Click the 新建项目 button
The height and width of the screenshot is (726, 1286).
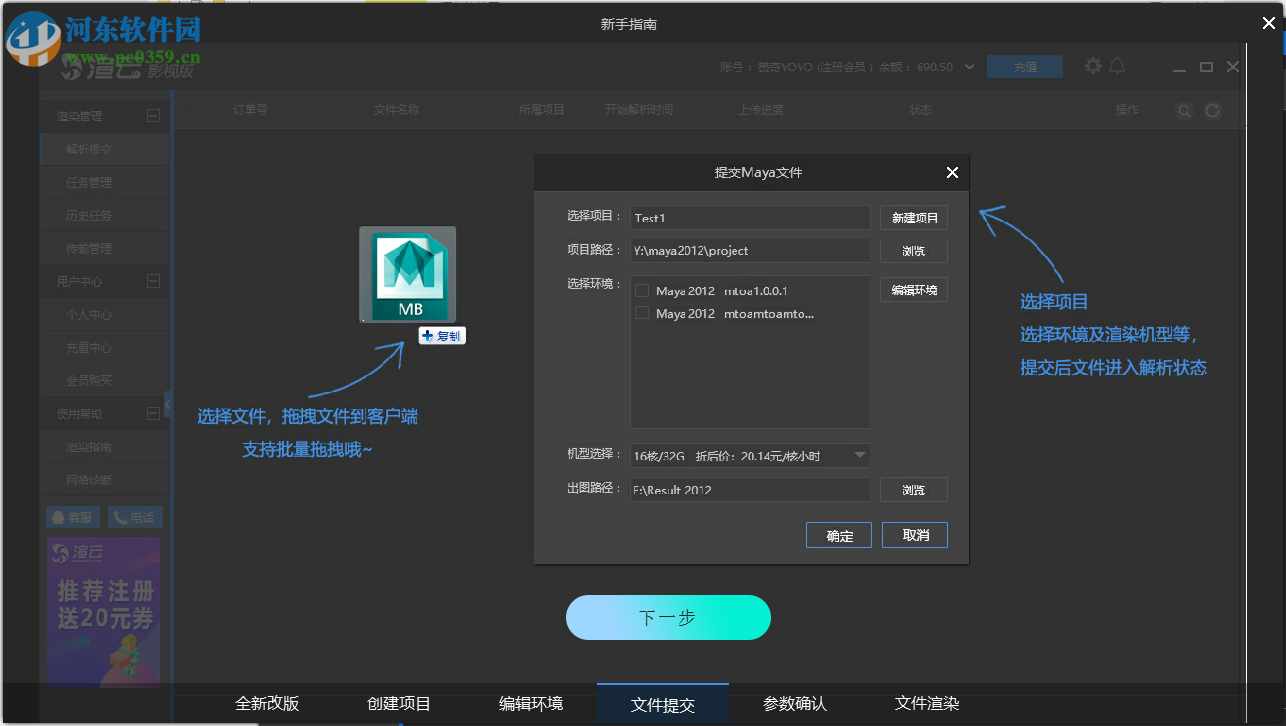[x=913, y=217]
